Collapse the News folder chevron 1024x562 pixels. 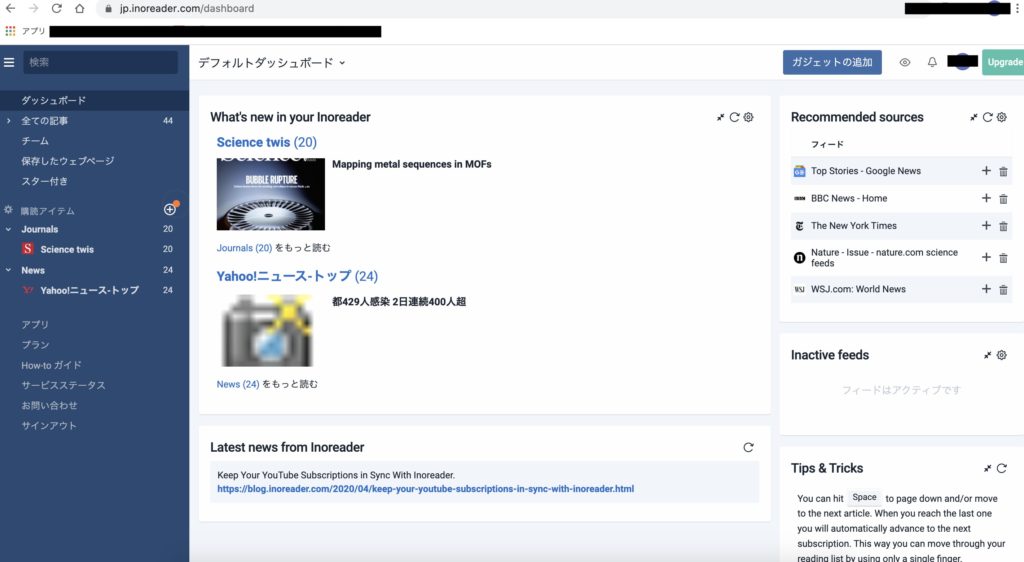tap(8, 270)
